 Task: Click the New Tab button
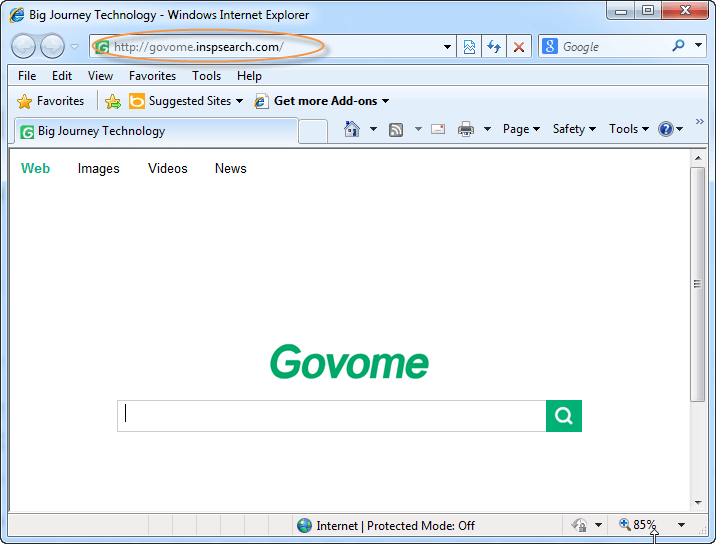click(x=313, y=132)
